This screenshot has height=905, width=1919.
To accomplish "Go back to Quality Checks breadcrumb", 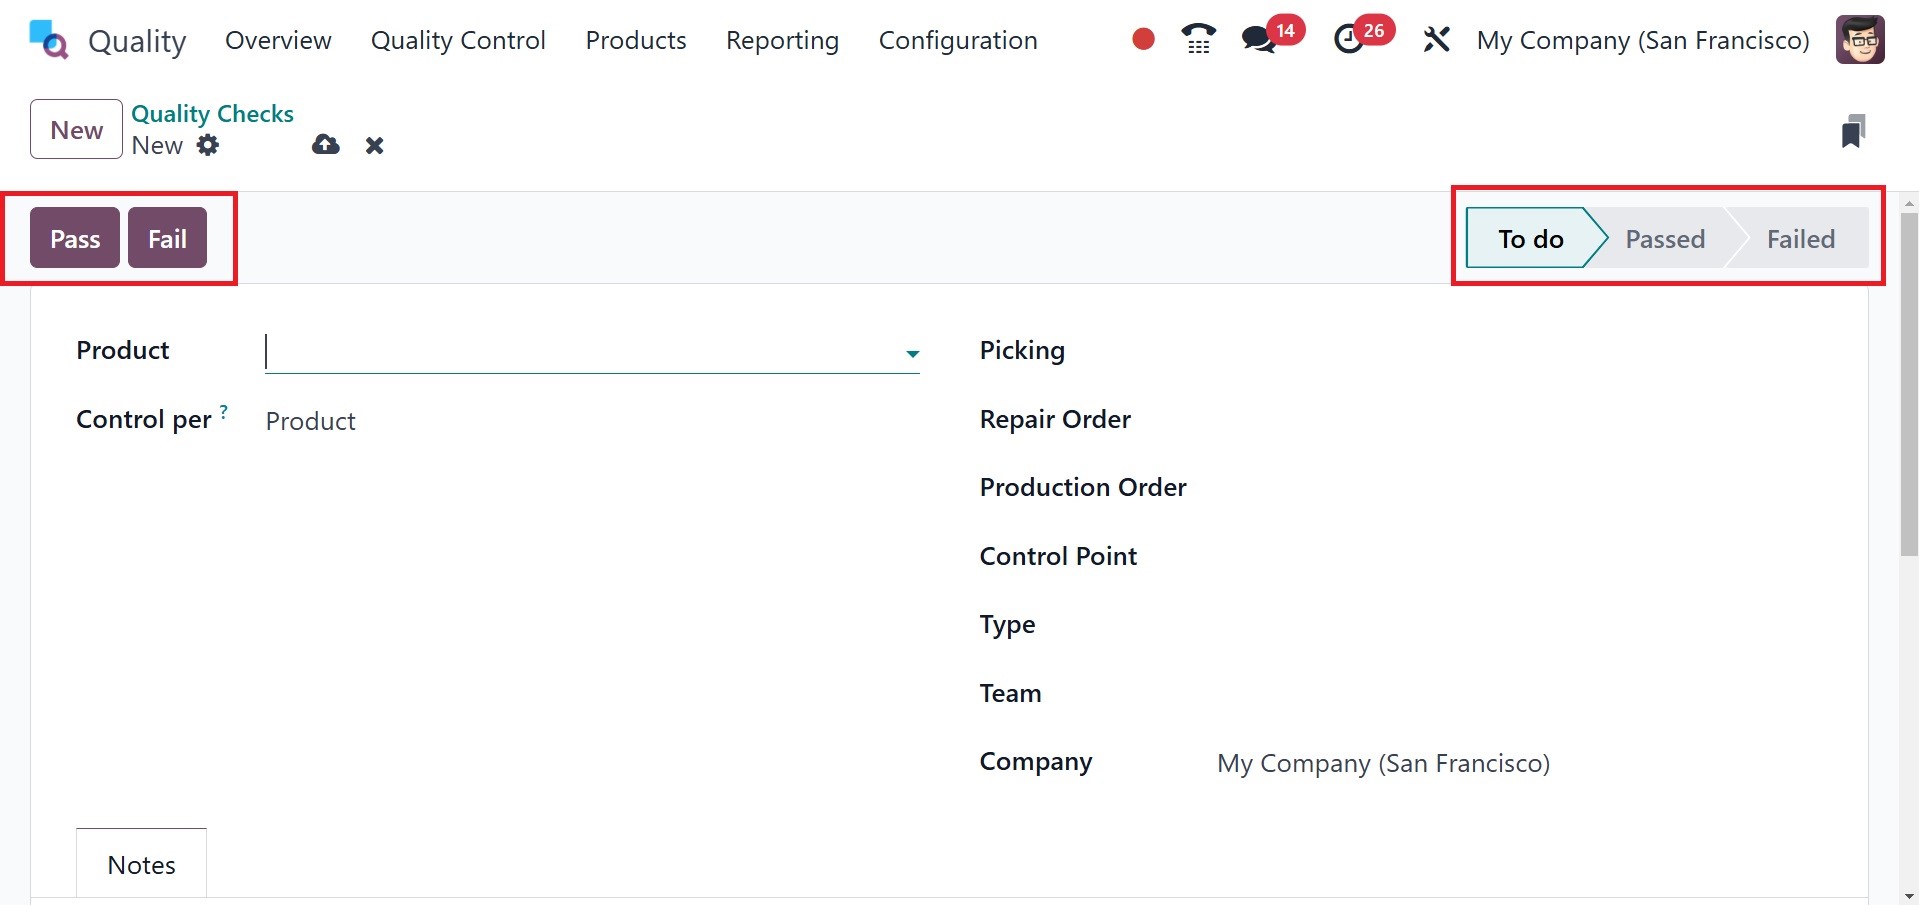I will coord(212,114).
